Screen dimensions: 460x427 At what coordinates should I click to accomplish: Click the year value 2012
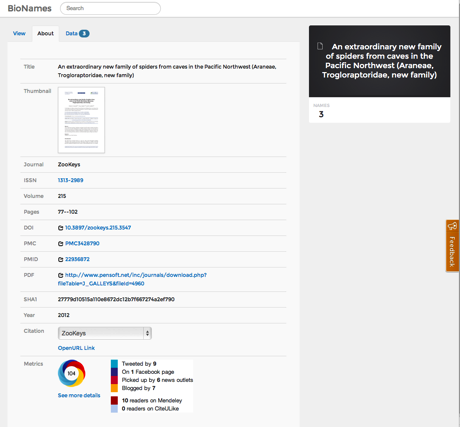click(x=63, y=315)
